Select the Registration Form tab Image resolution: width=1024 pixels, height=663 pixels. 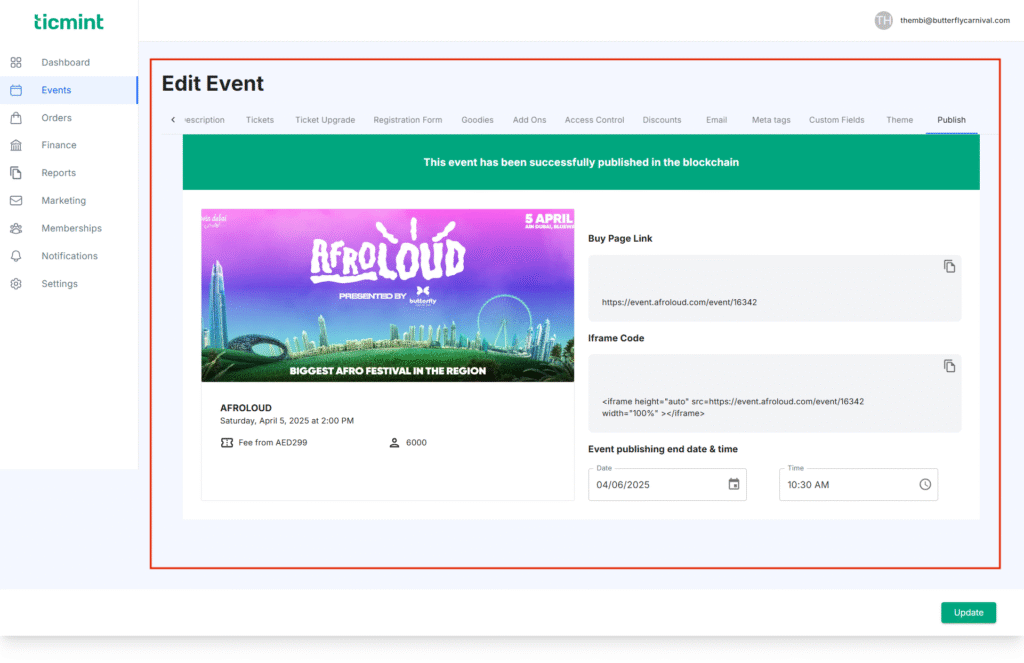(408, 120)
